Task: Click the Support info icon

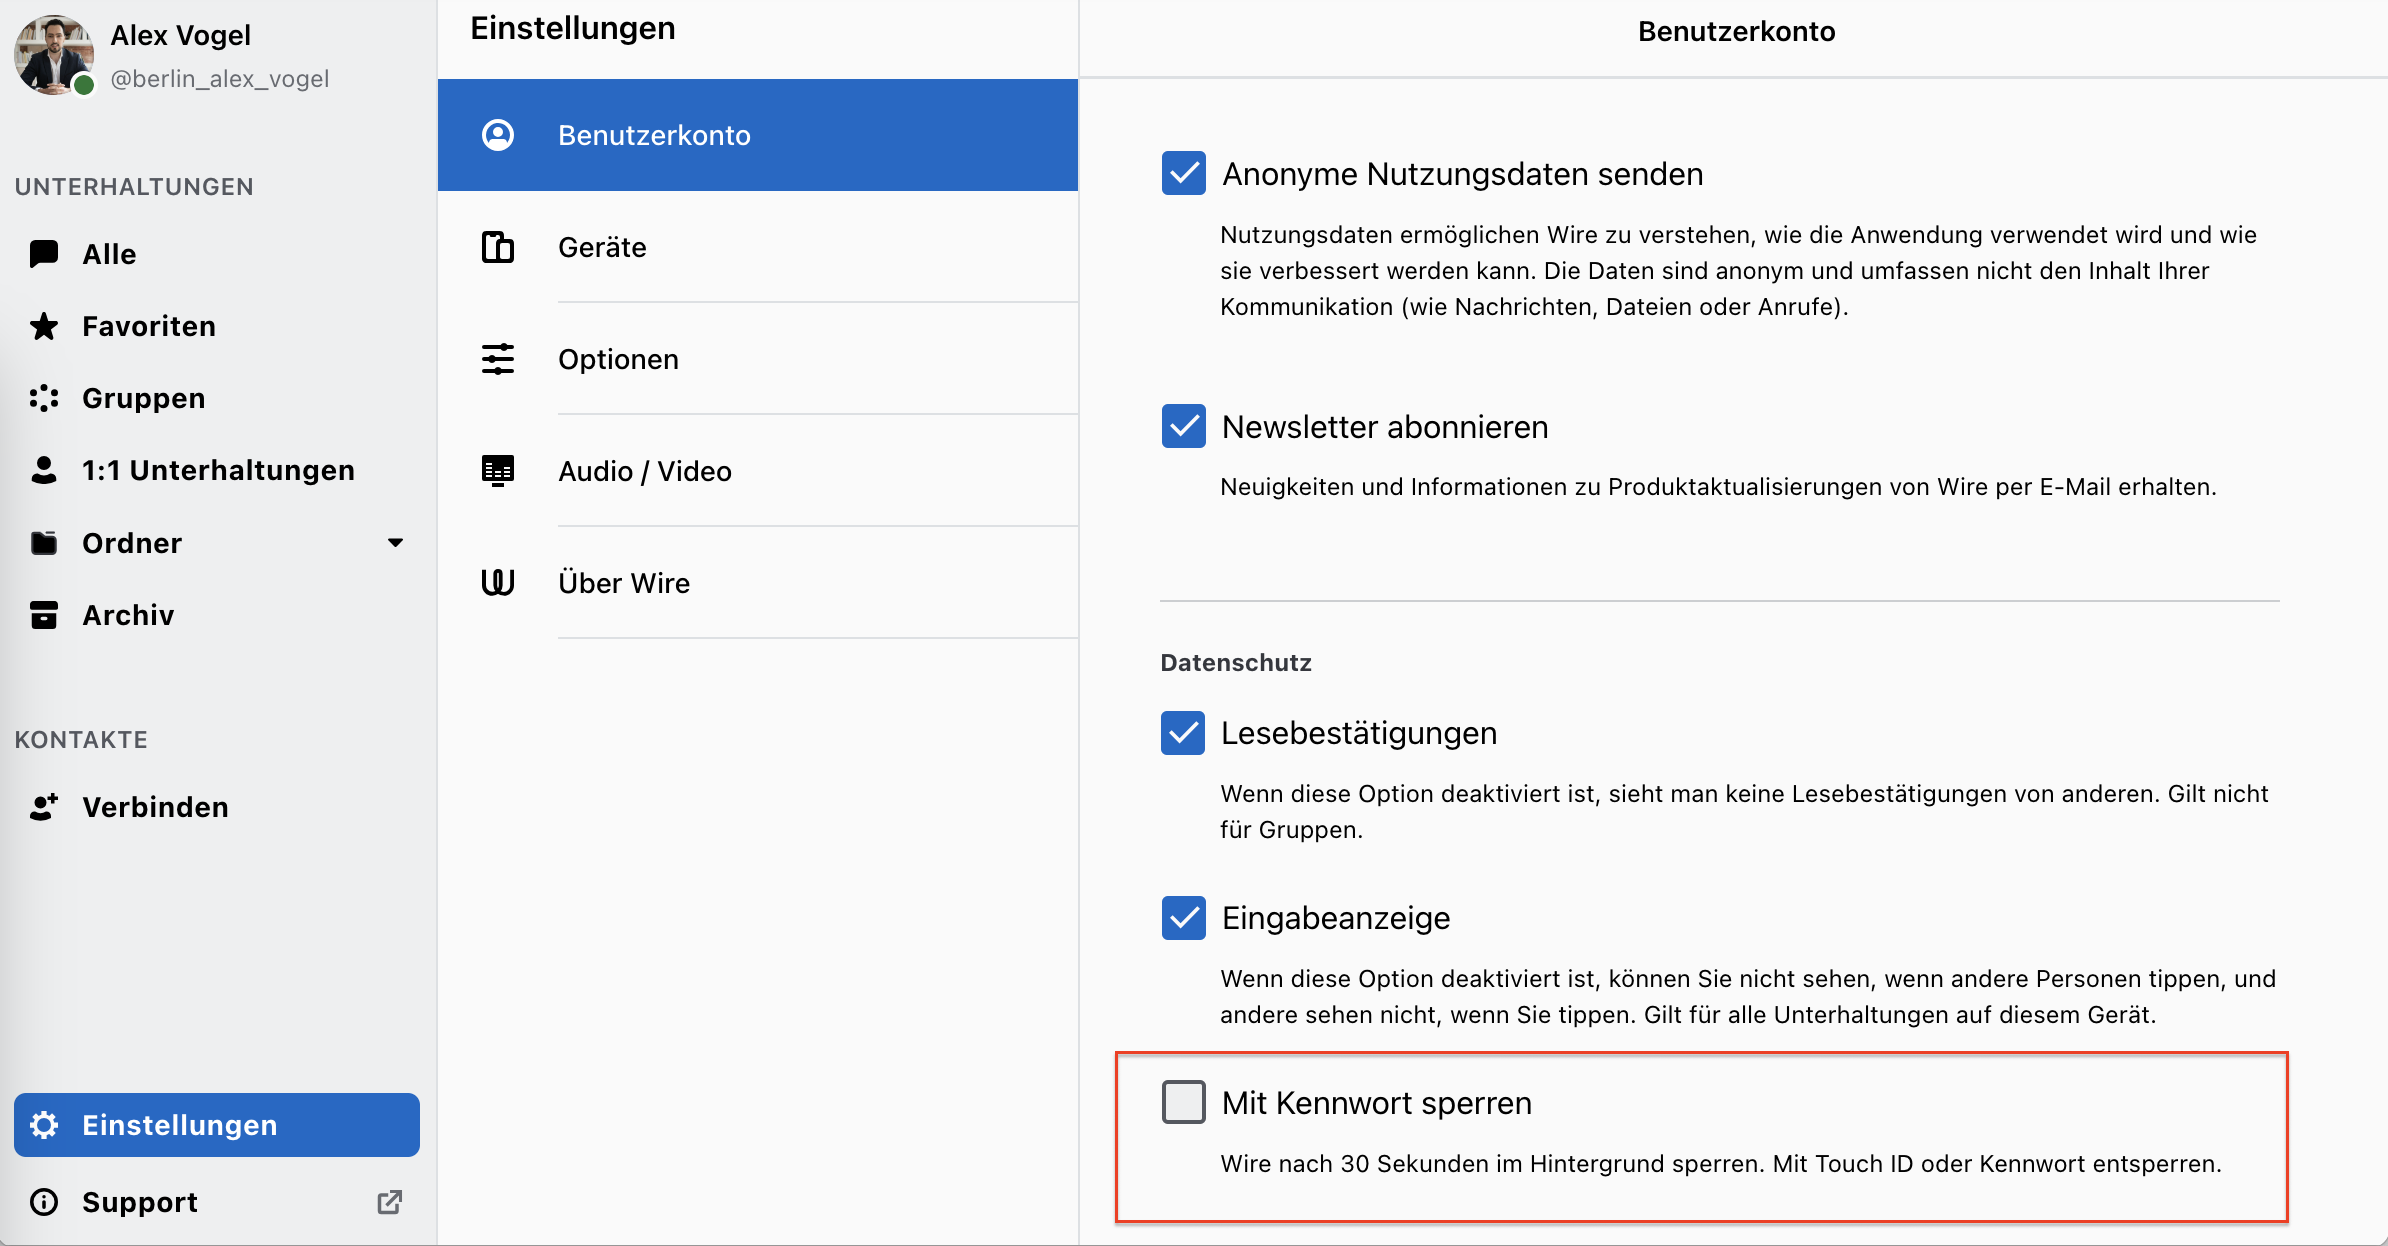Action: point(44,1202)
